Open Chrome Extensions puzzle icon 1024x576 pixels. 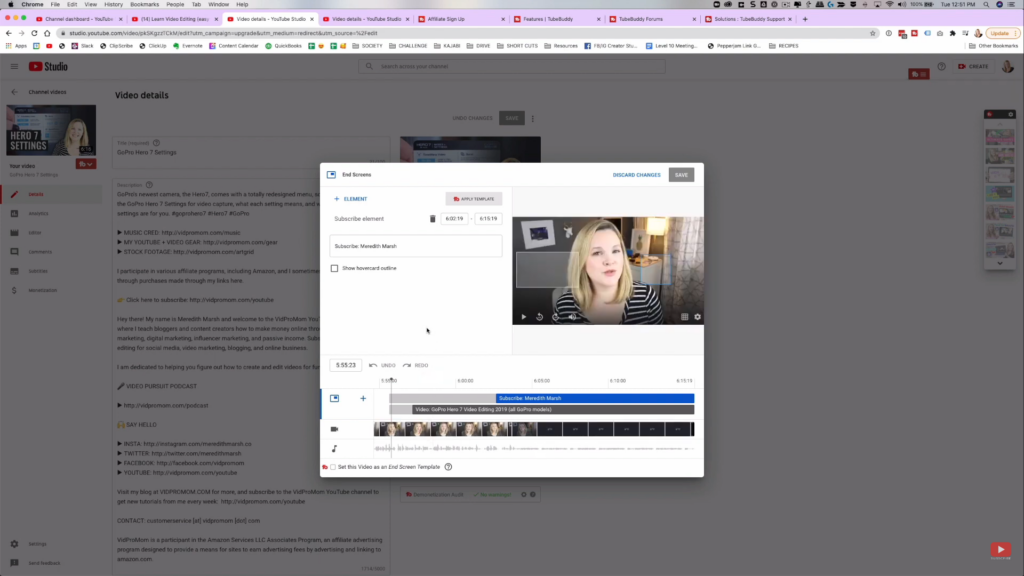(953, 33)
